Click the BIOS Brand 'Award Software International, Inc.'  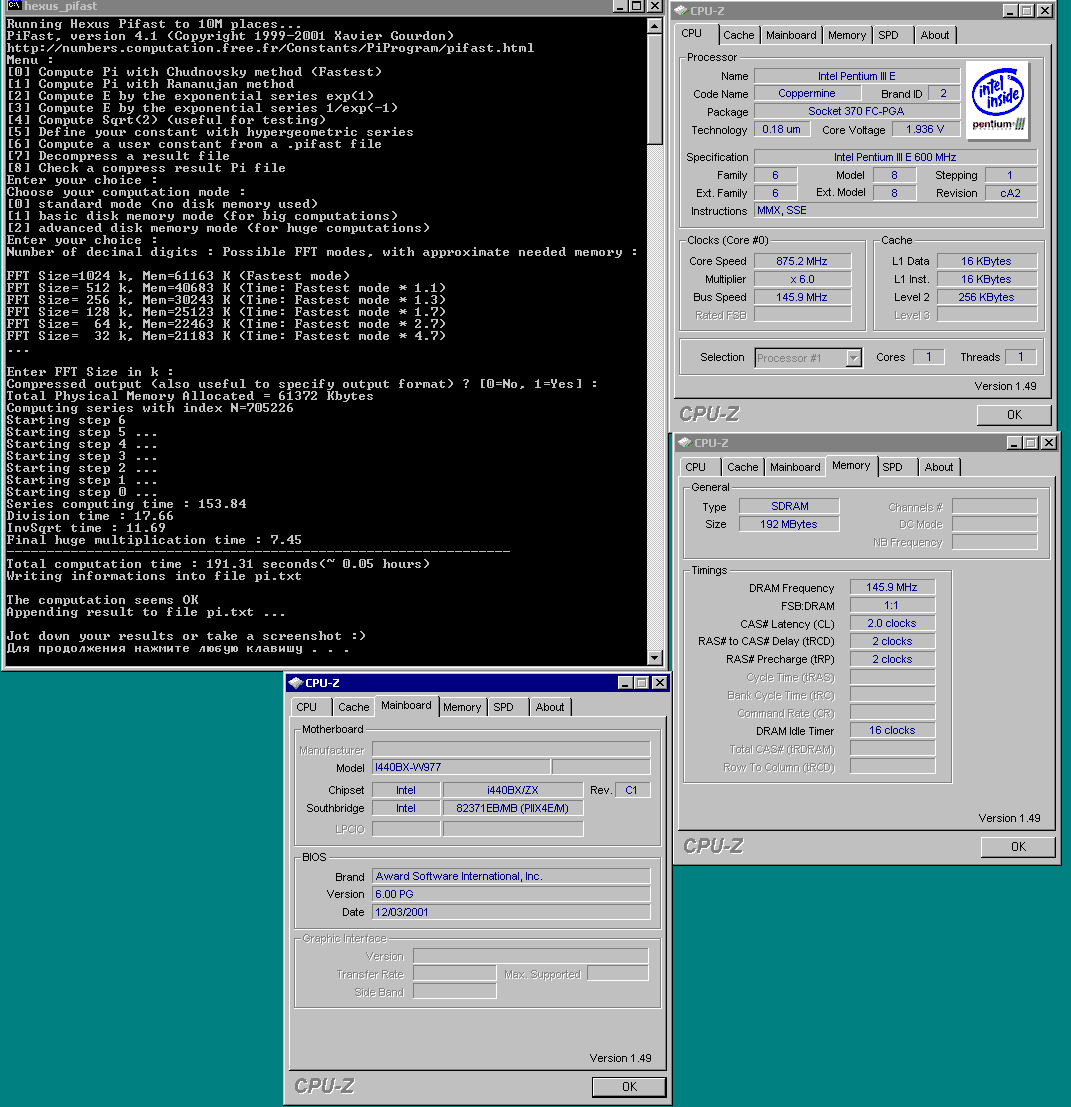[511, 876]
